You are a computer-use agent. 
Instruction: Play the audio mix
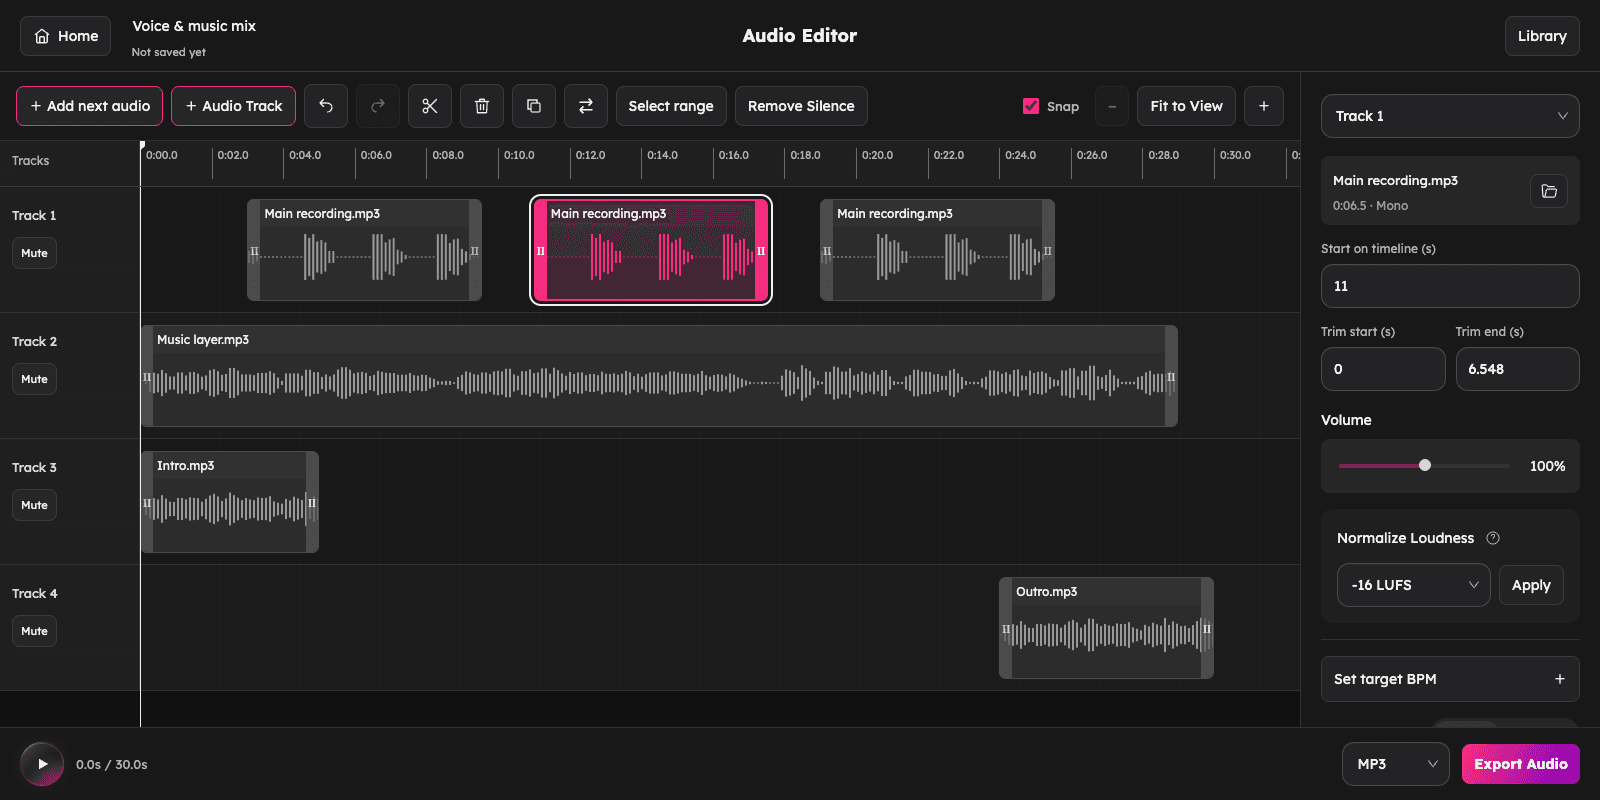42,764
